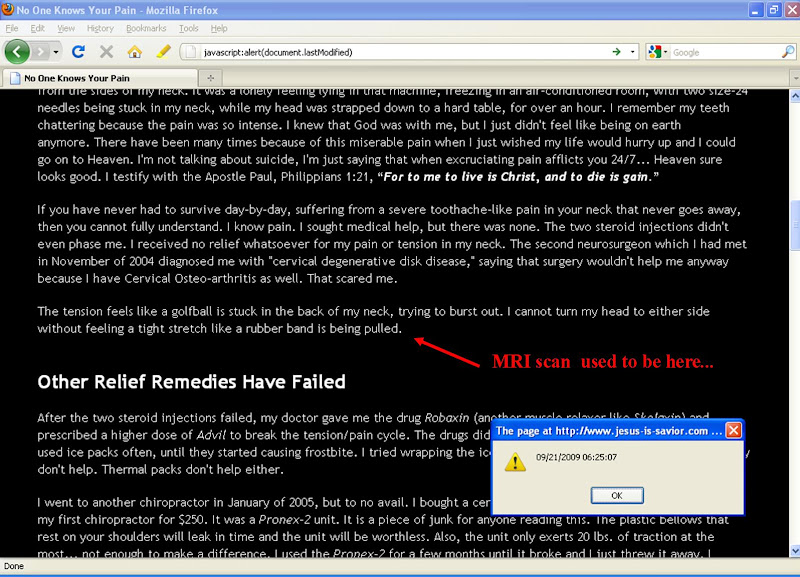Reload the page with the blue refresh icon

(78, 52)
